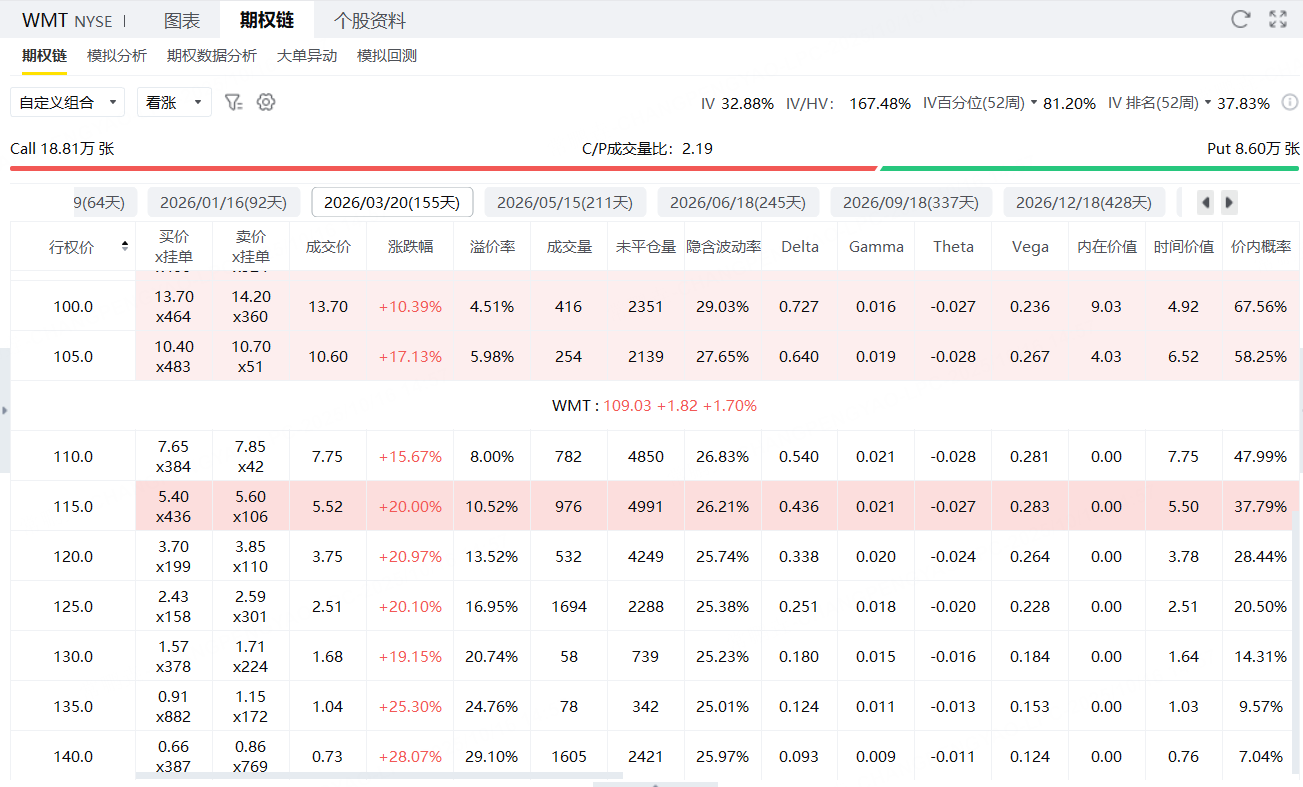Screen dimensions: 1303x787
Task: Go to the 大单异动 sub-tab
Action: pyautogui.click(x=307, y=56)
